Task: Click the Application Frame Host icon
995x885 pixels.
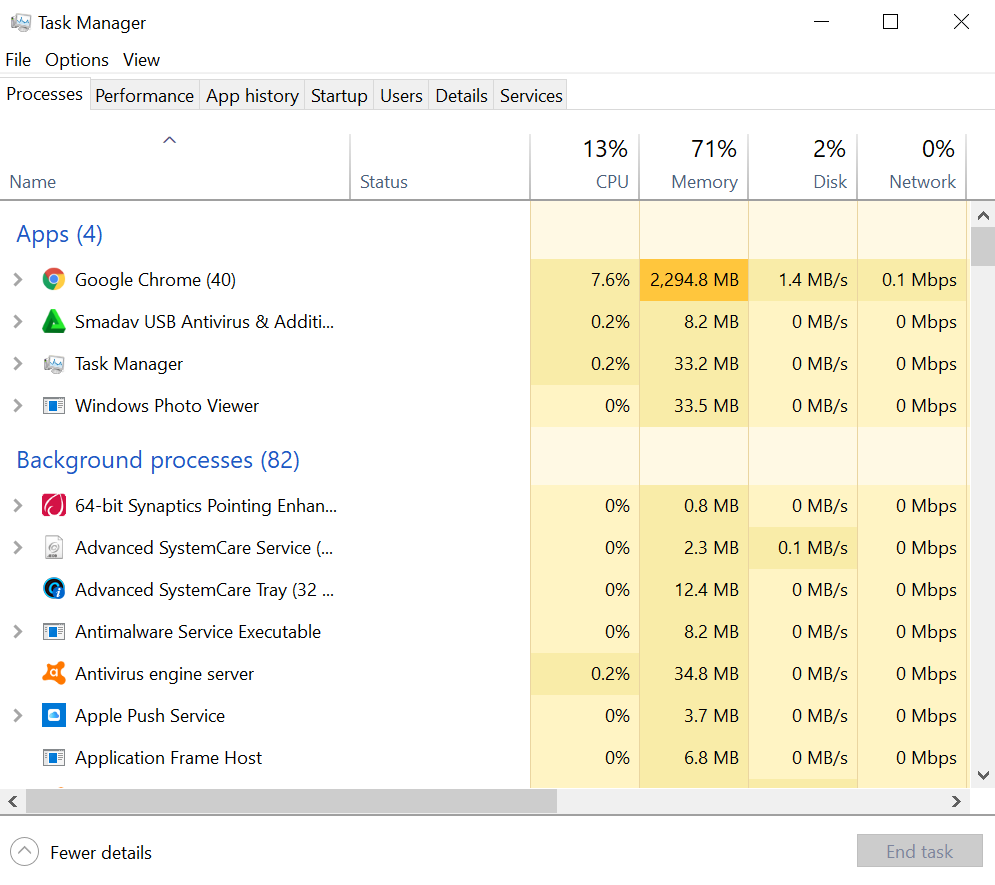Action: [x=54, y=757]
